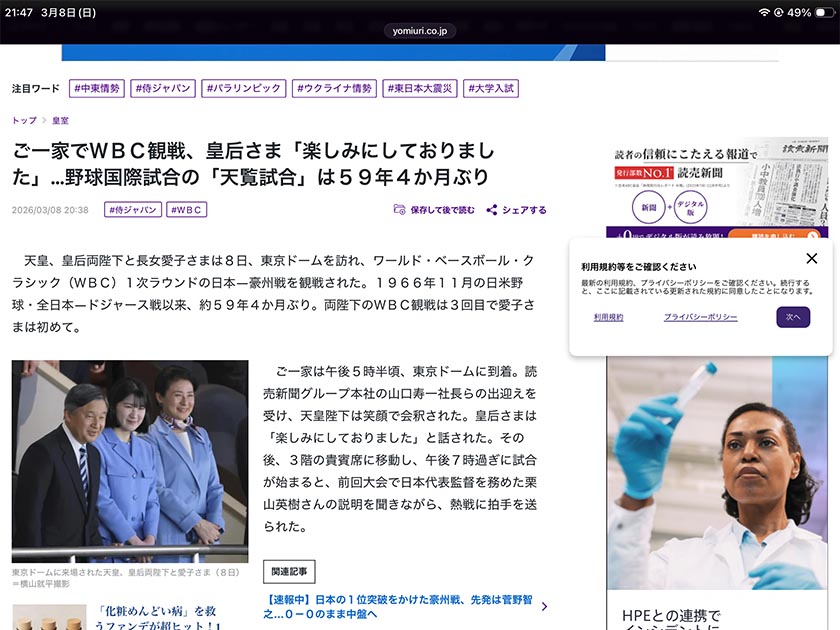The height and width of the screenshot is (630, 840).
Task: Select the #ウクライナ情勢 trending tag
Action: click(x=334, y=88)
